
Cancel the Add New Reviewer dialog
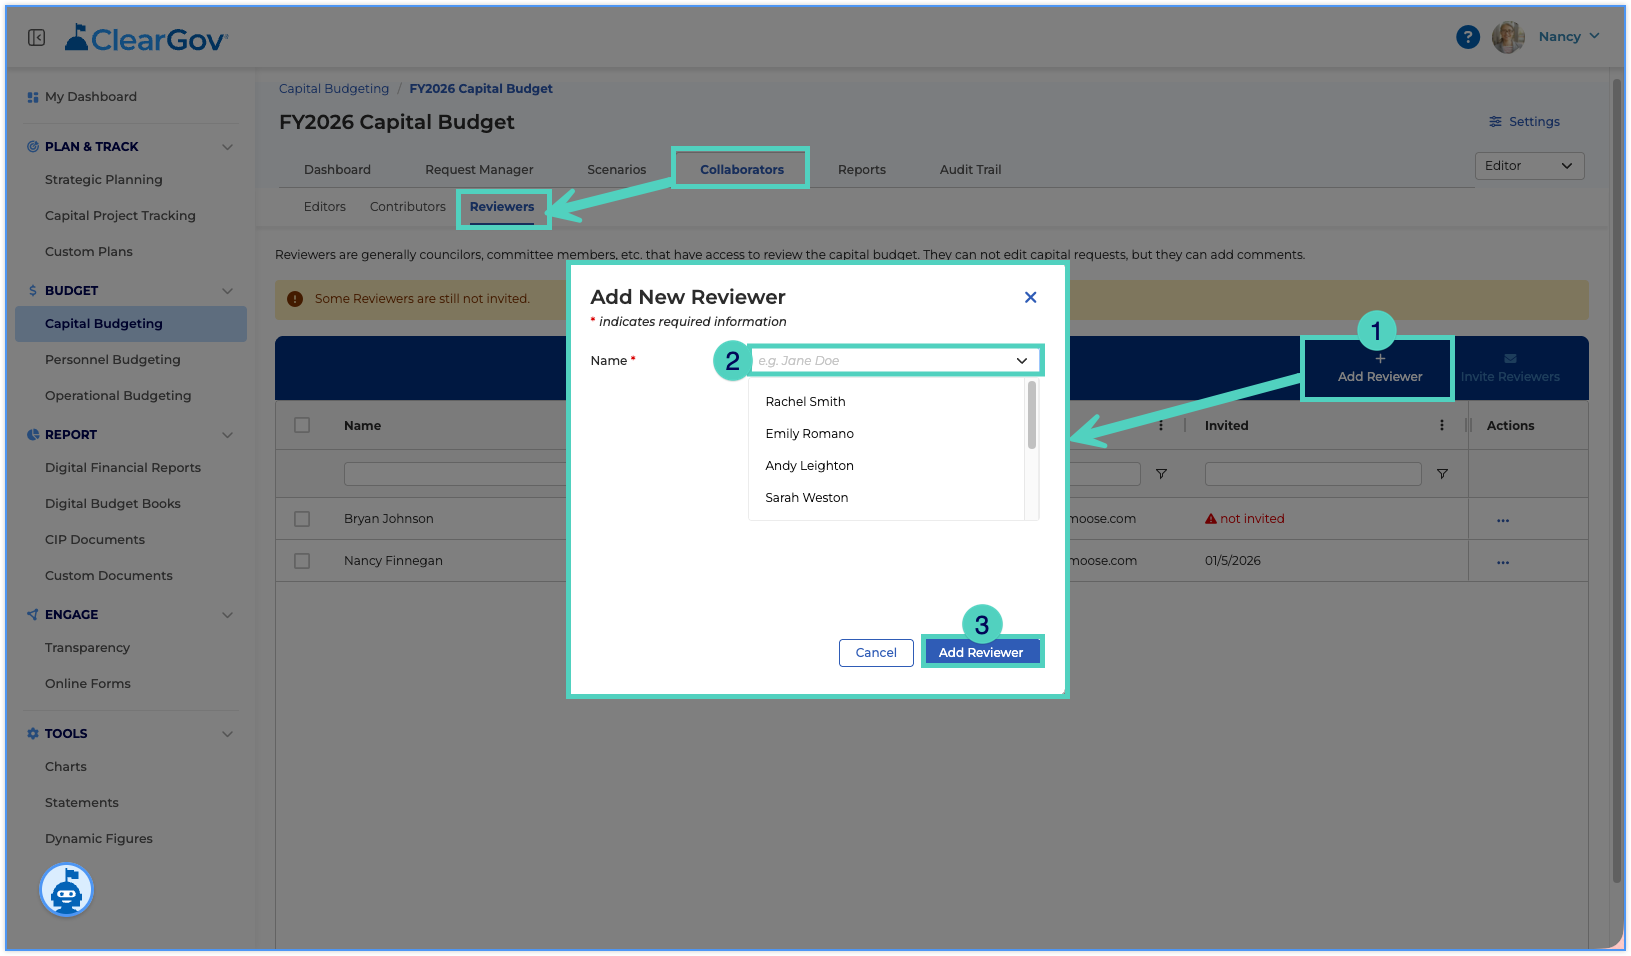point(876,653)
